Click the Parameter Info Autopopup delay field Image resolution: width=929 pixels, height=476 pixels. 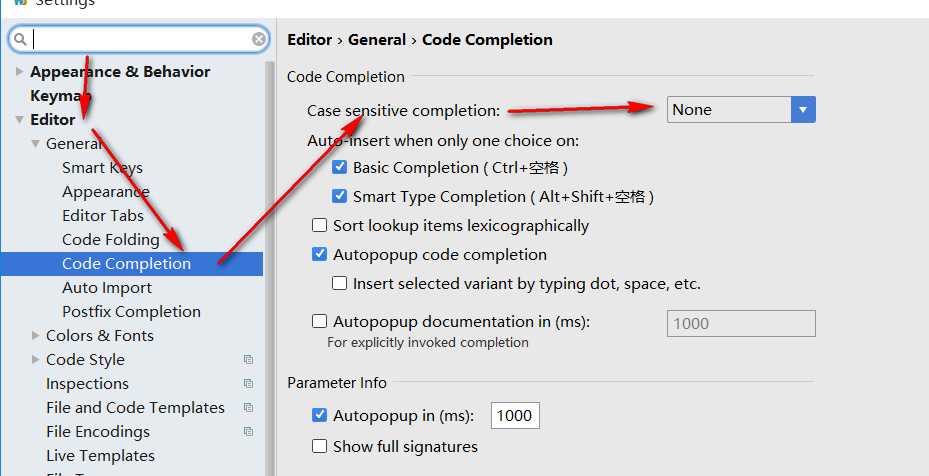(x=515, y=416)
